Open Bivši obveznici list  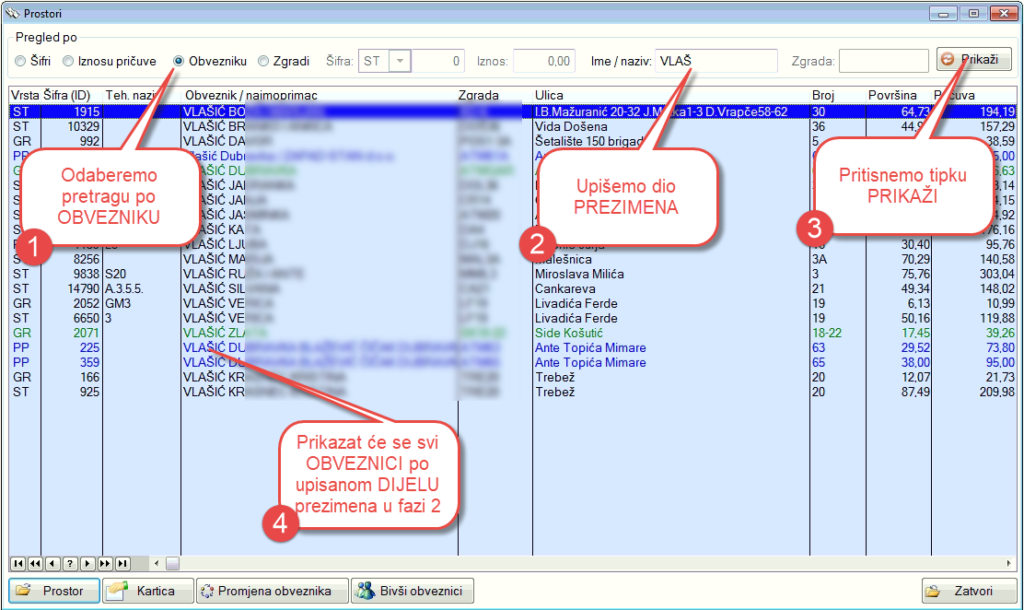coord(412,591)
